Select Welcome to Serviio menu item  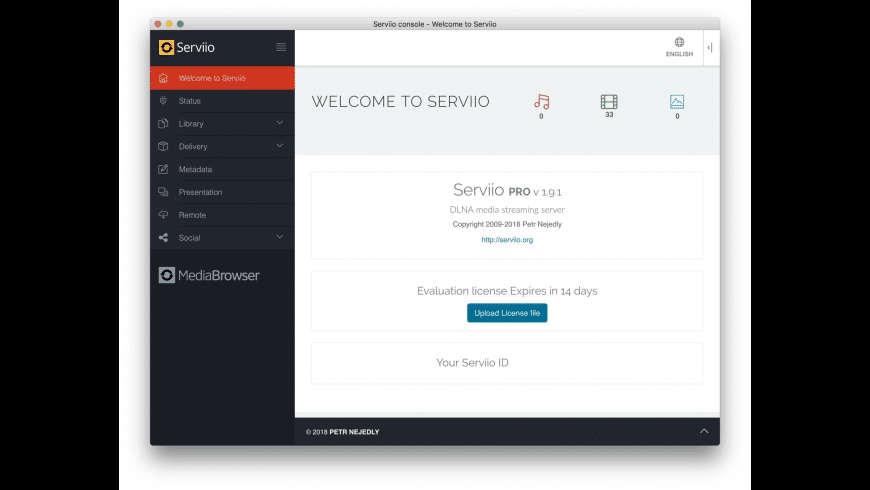click(x=222, y=78)
